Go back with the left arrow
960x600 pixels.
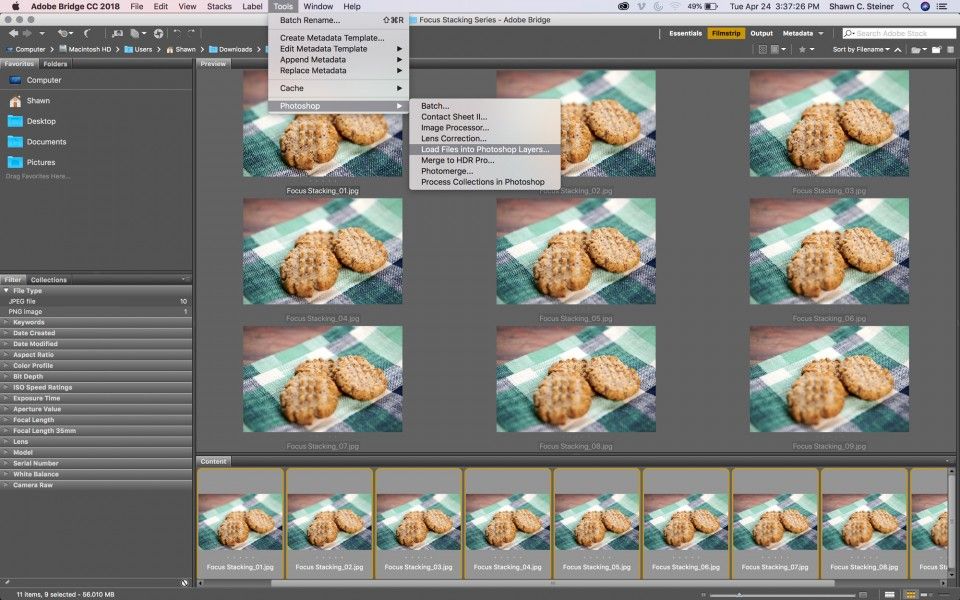point(13,33)
